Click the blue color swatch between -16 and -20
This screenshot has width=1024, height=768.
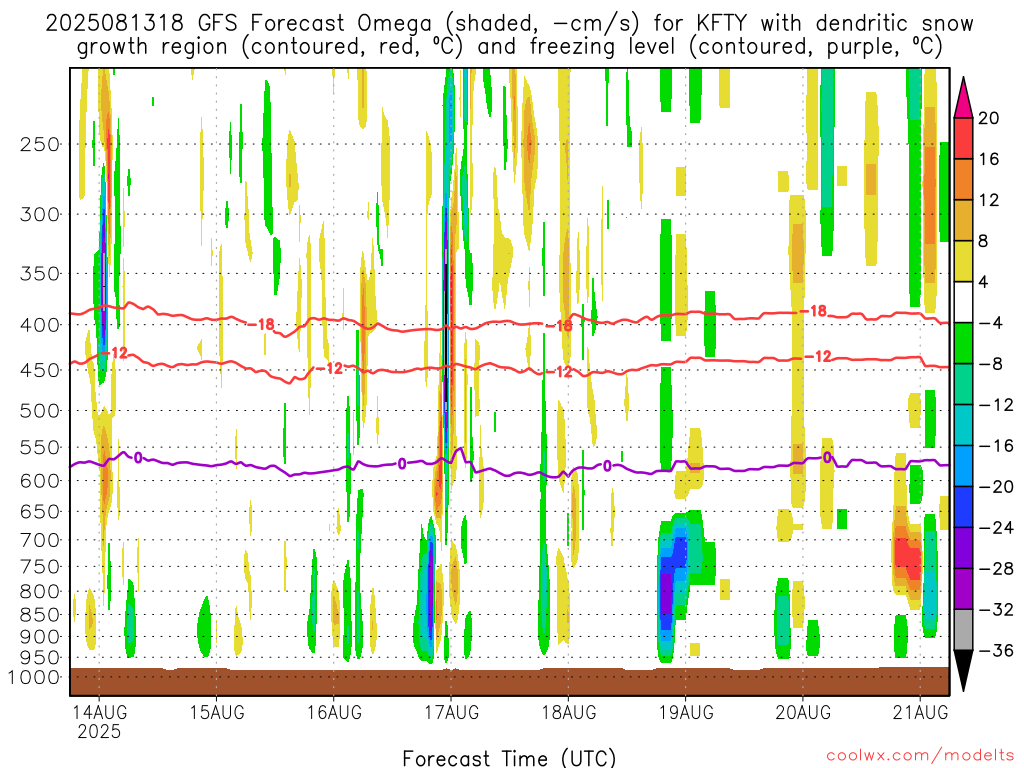(x=963, y=466)
